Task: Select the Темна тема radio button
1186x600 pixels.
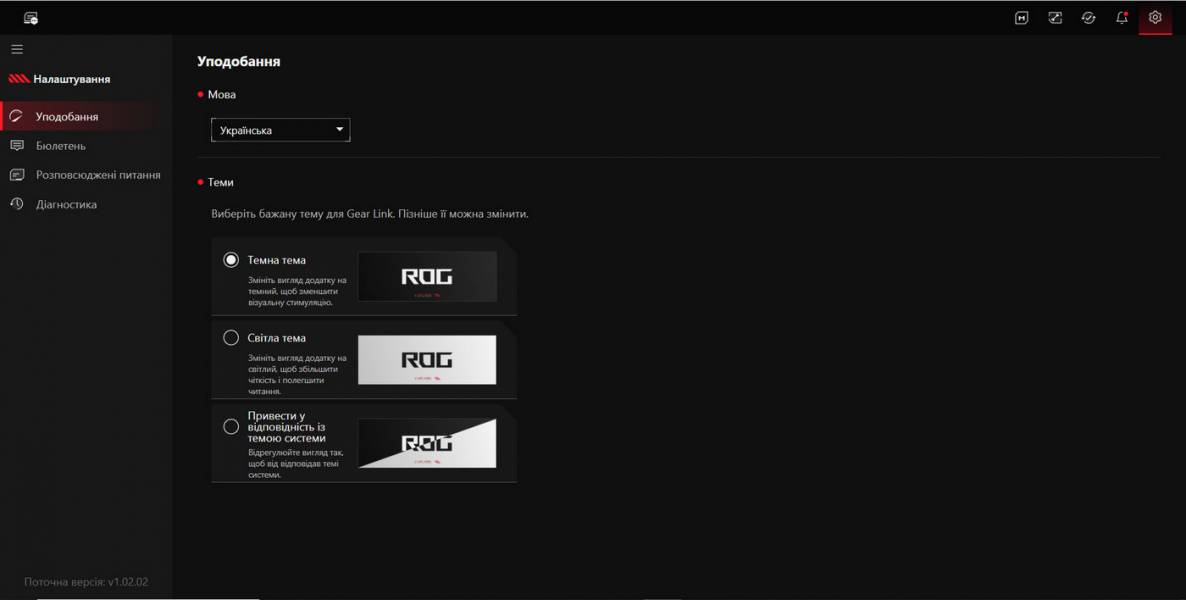Action: click(x=230, y=260)
